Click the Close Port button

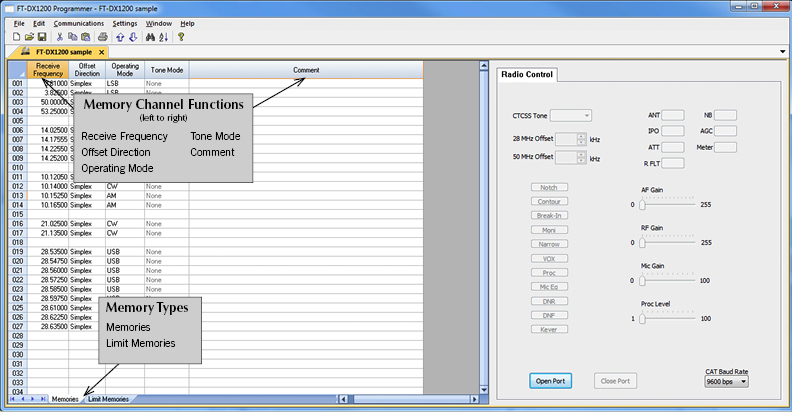[615, 381]
